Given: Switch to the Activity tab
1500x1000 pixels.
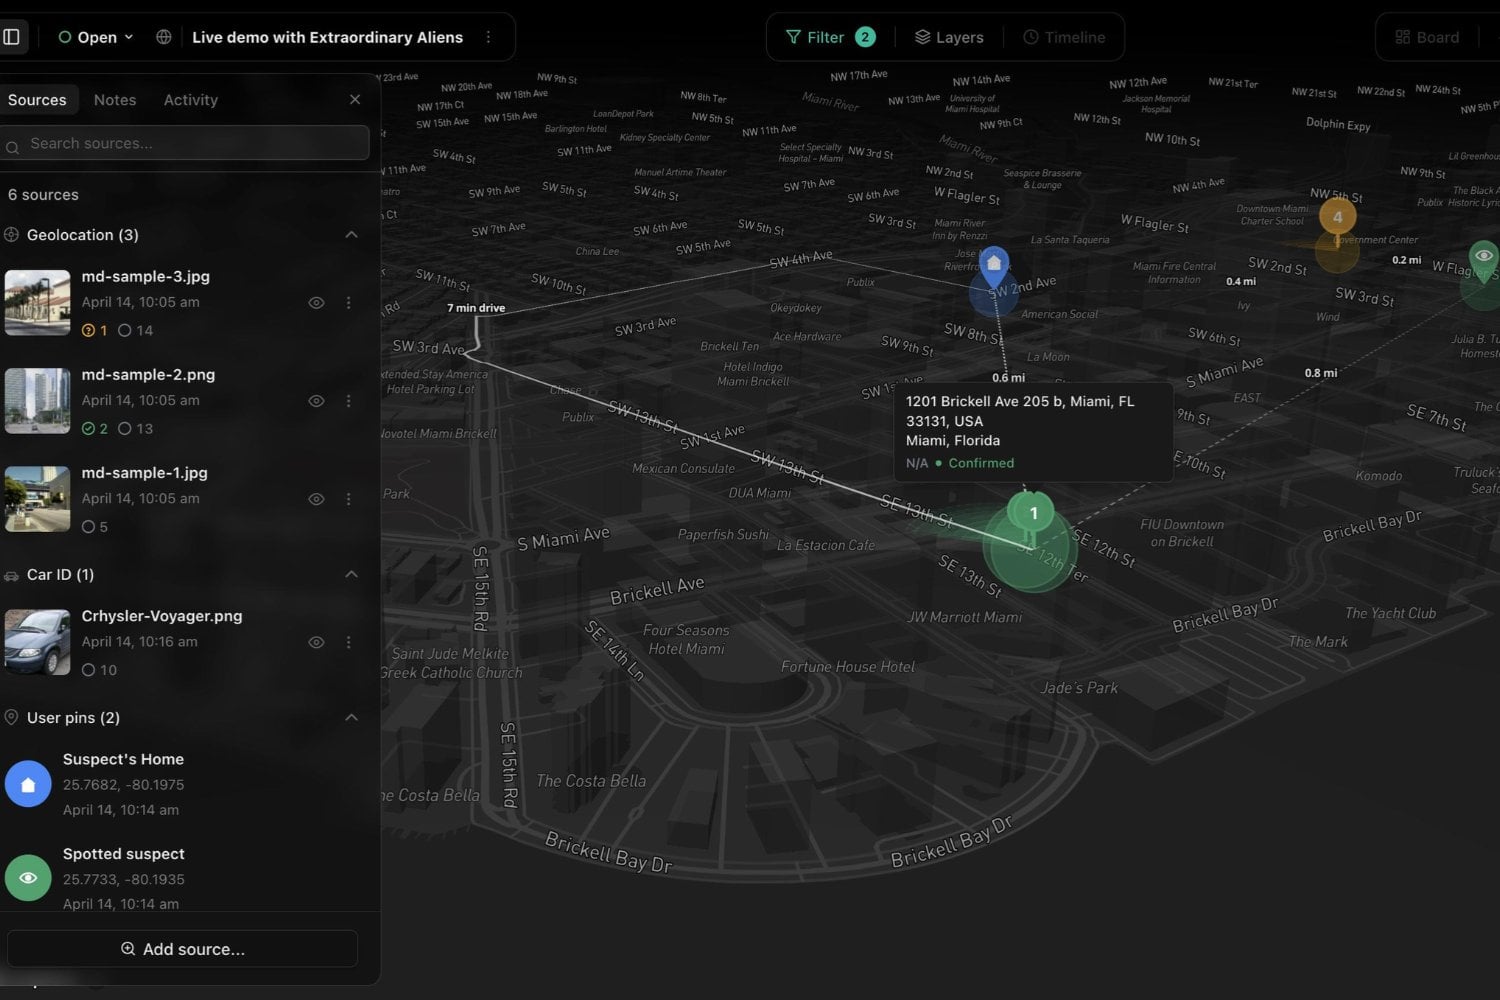Looking at the screenshot, I should [191, 100].
